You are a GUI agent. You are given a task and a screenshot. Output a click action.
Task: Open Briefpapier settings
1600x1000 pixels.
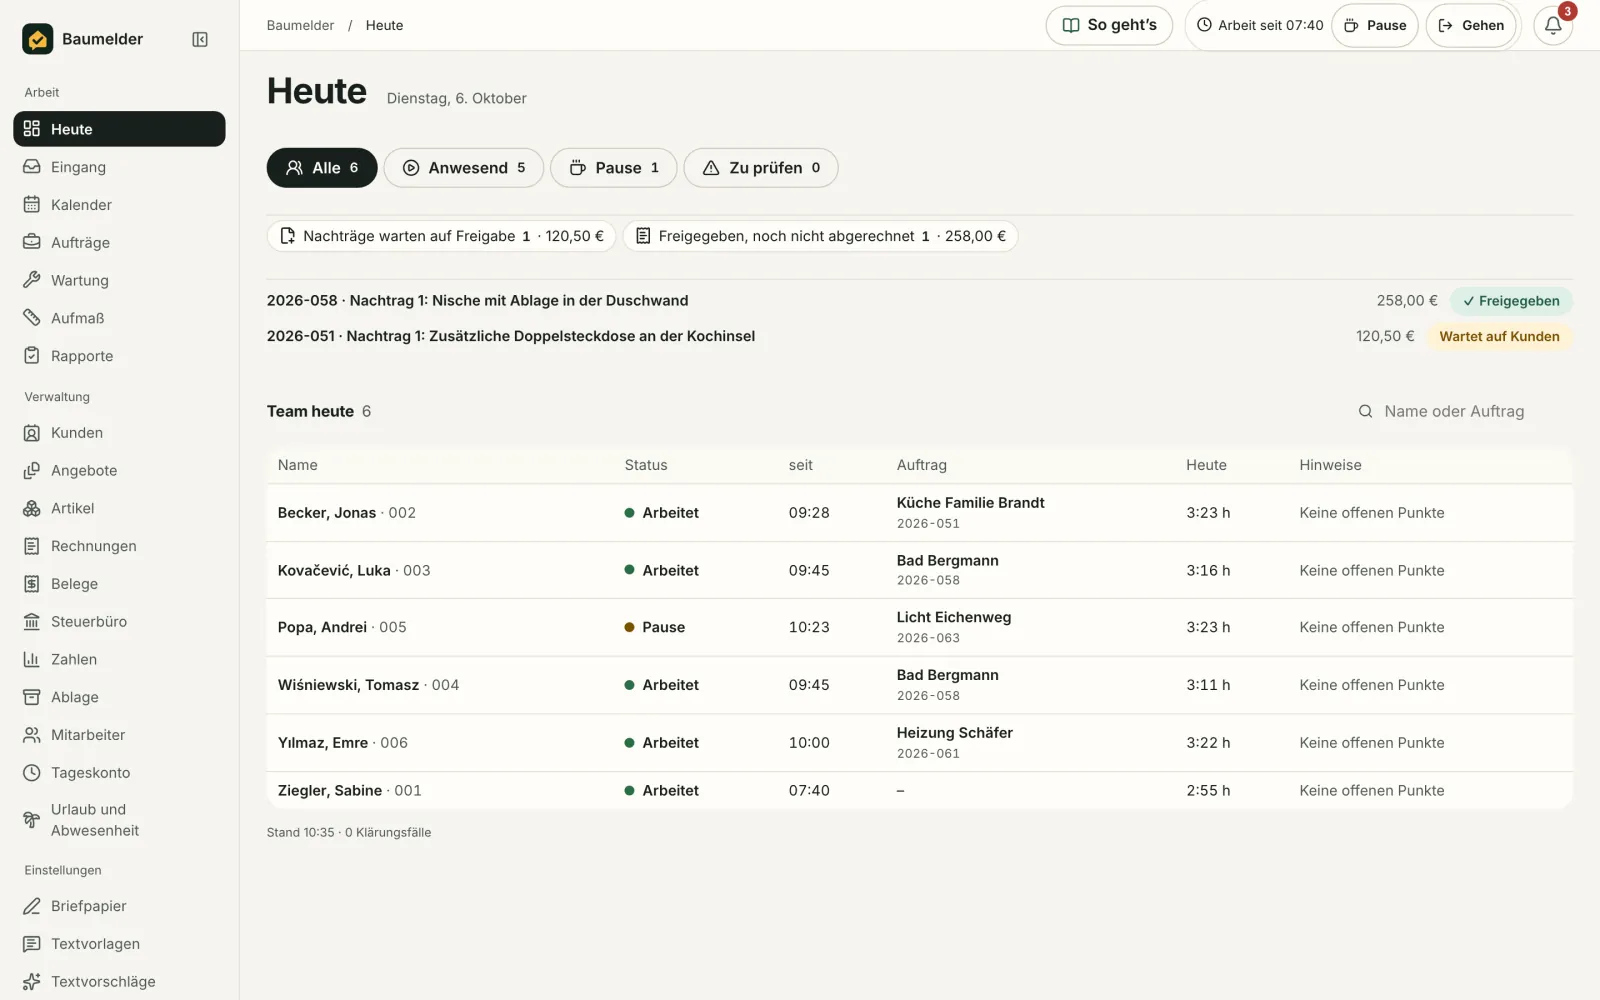[119, 906]
